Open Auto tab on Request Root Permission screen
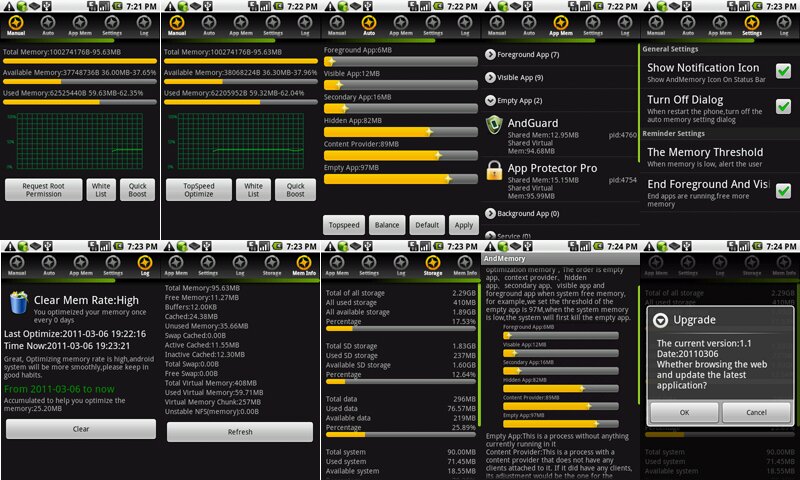Screen dimensions: 800x480 (48, 26)
